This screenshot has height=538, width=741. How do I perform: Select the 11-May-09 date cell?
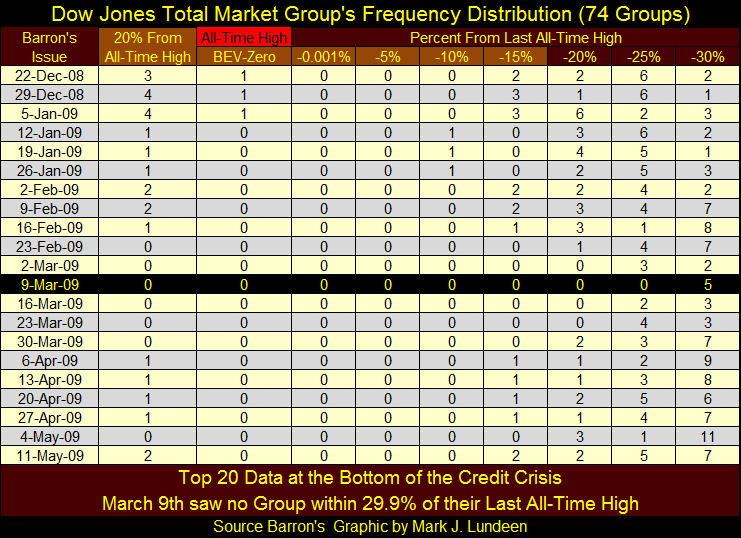(x=51, y=453)
